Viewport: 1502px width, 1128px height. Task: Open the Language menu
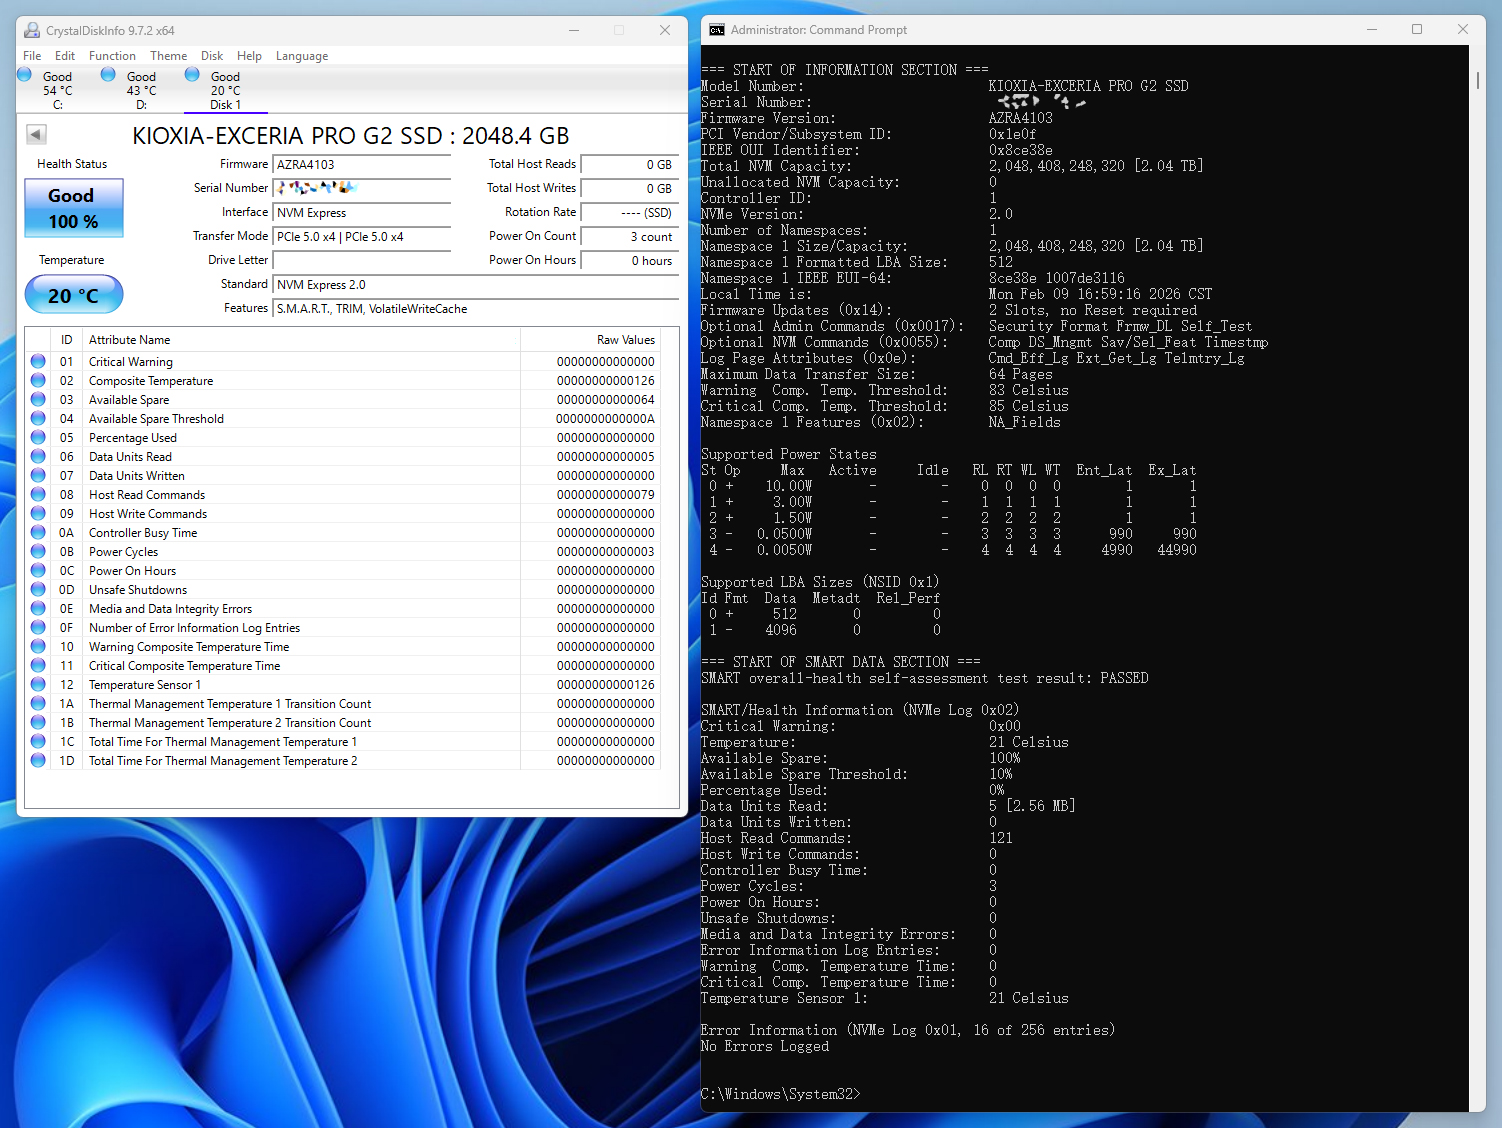tap(301, 56)
